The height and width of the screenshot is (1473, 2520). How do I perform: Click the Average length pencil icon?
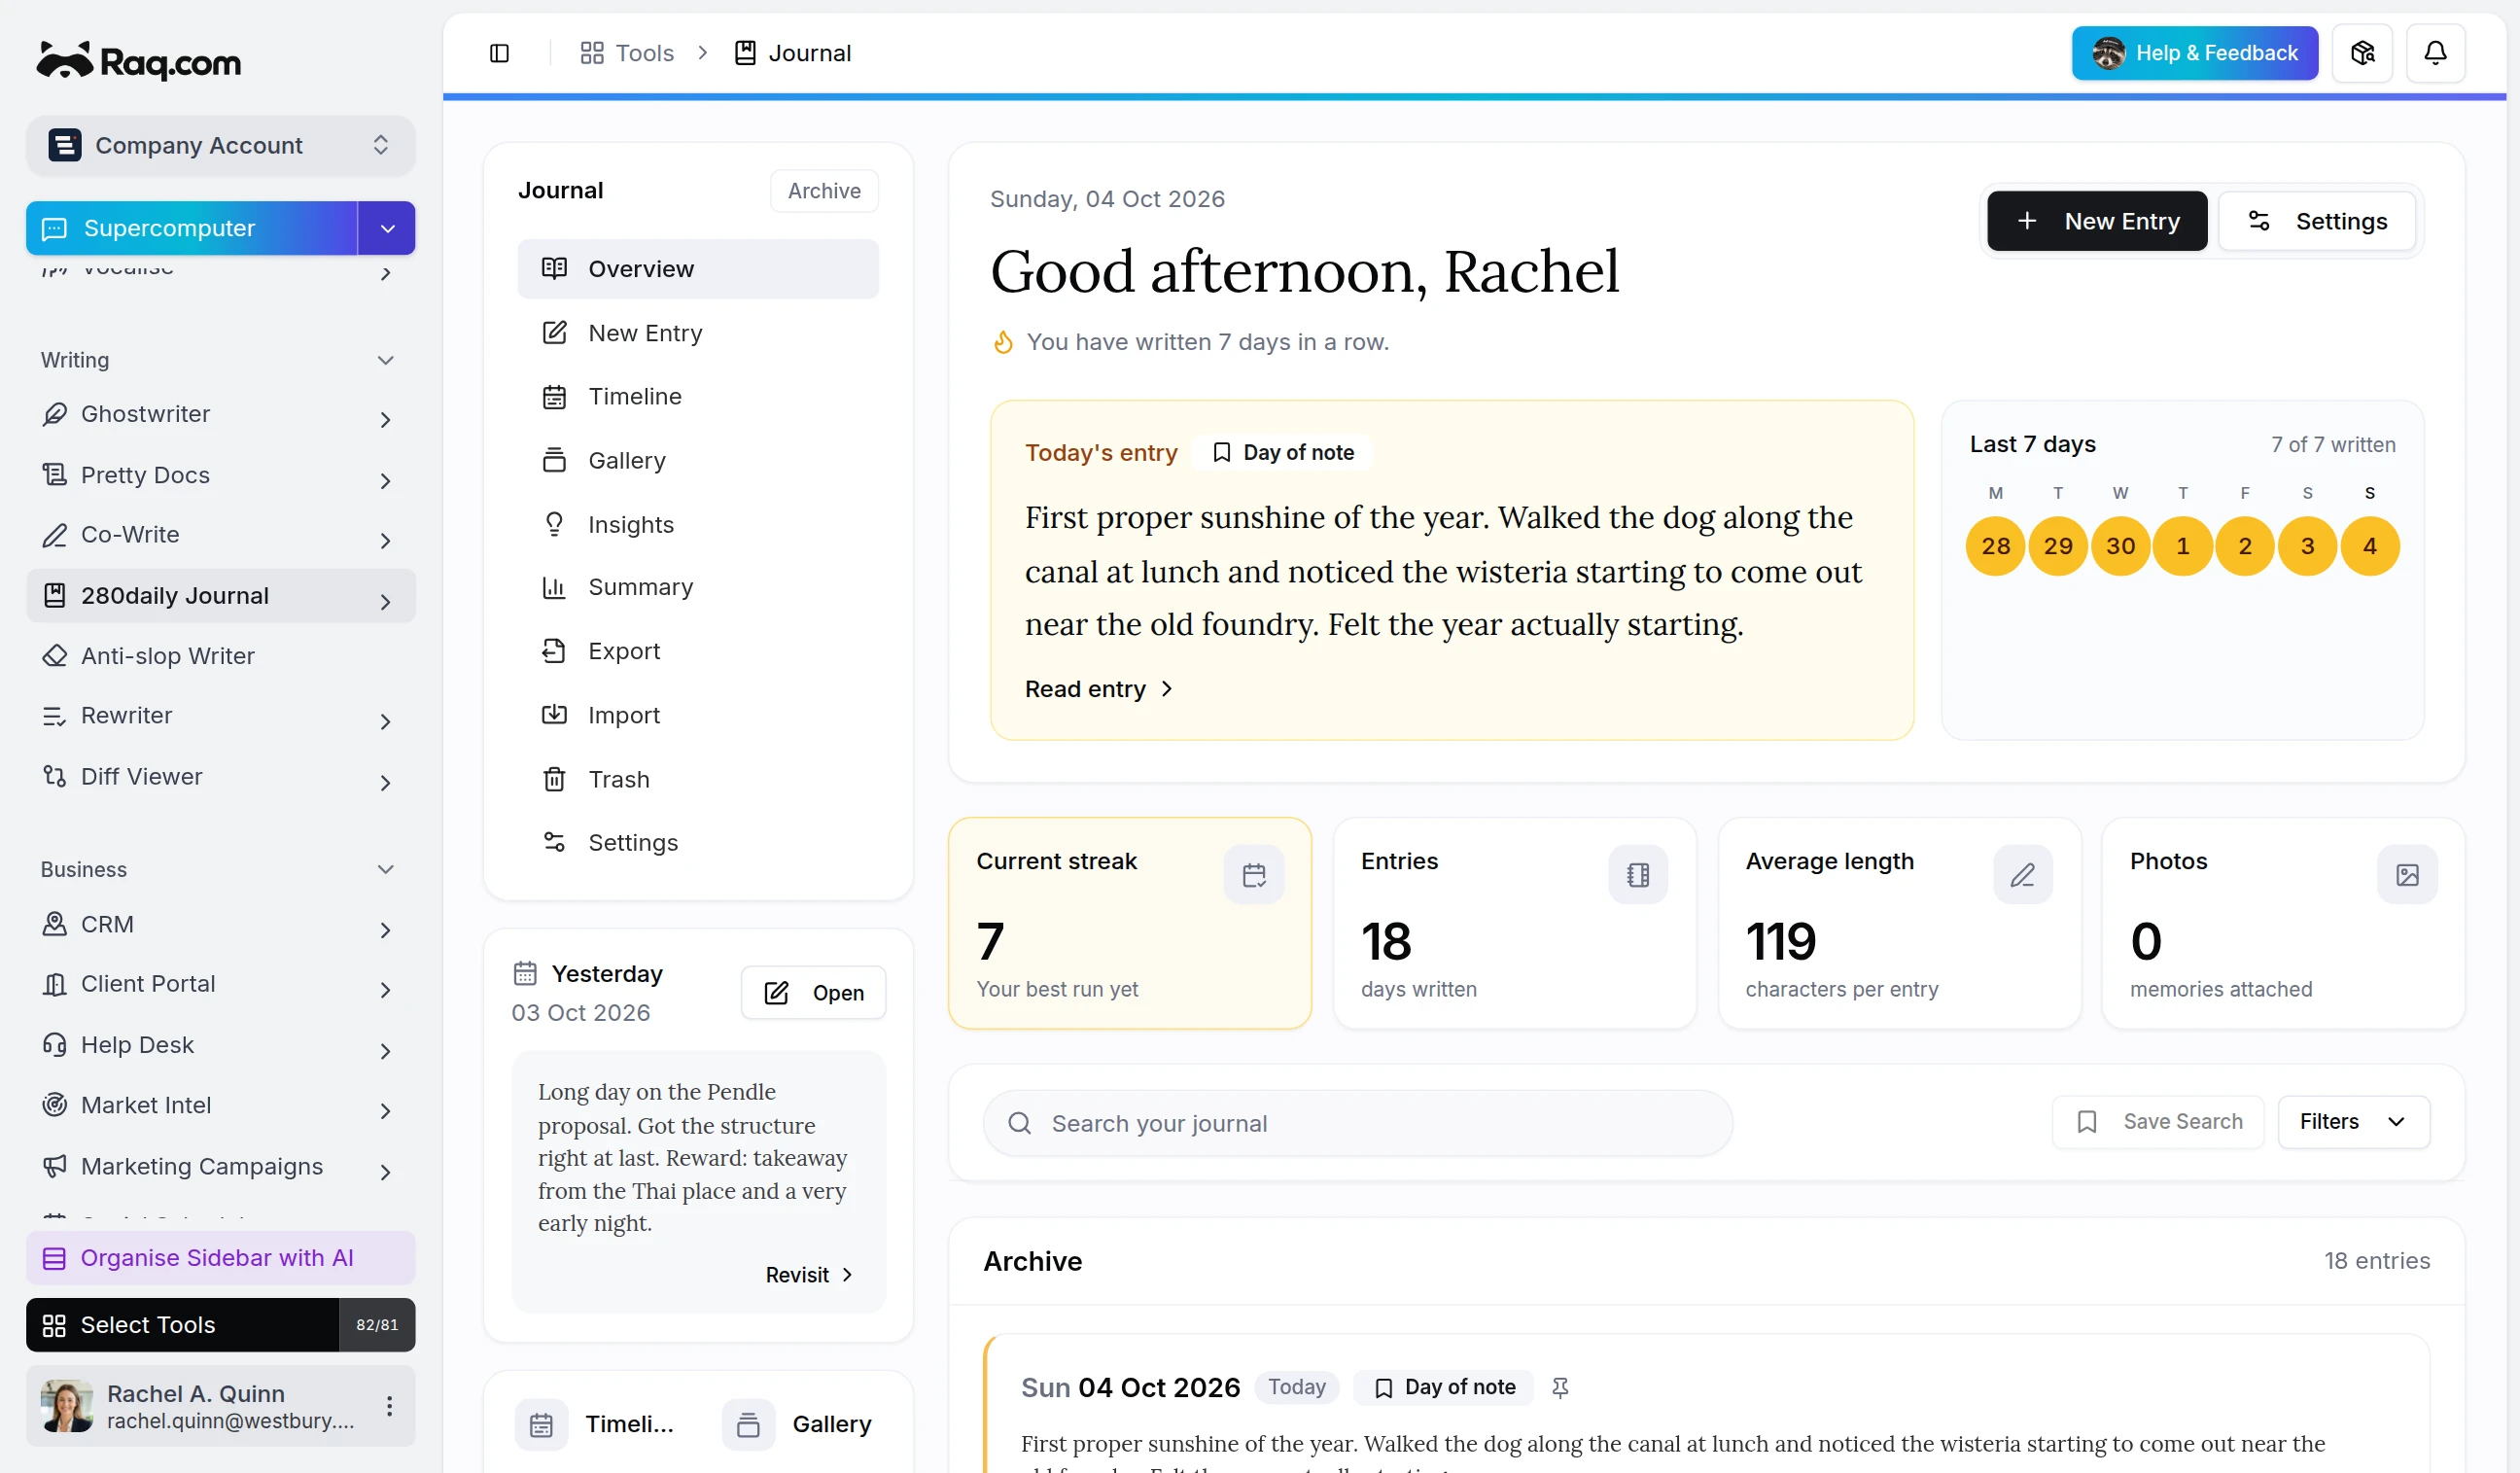[x=2022, y=875]
